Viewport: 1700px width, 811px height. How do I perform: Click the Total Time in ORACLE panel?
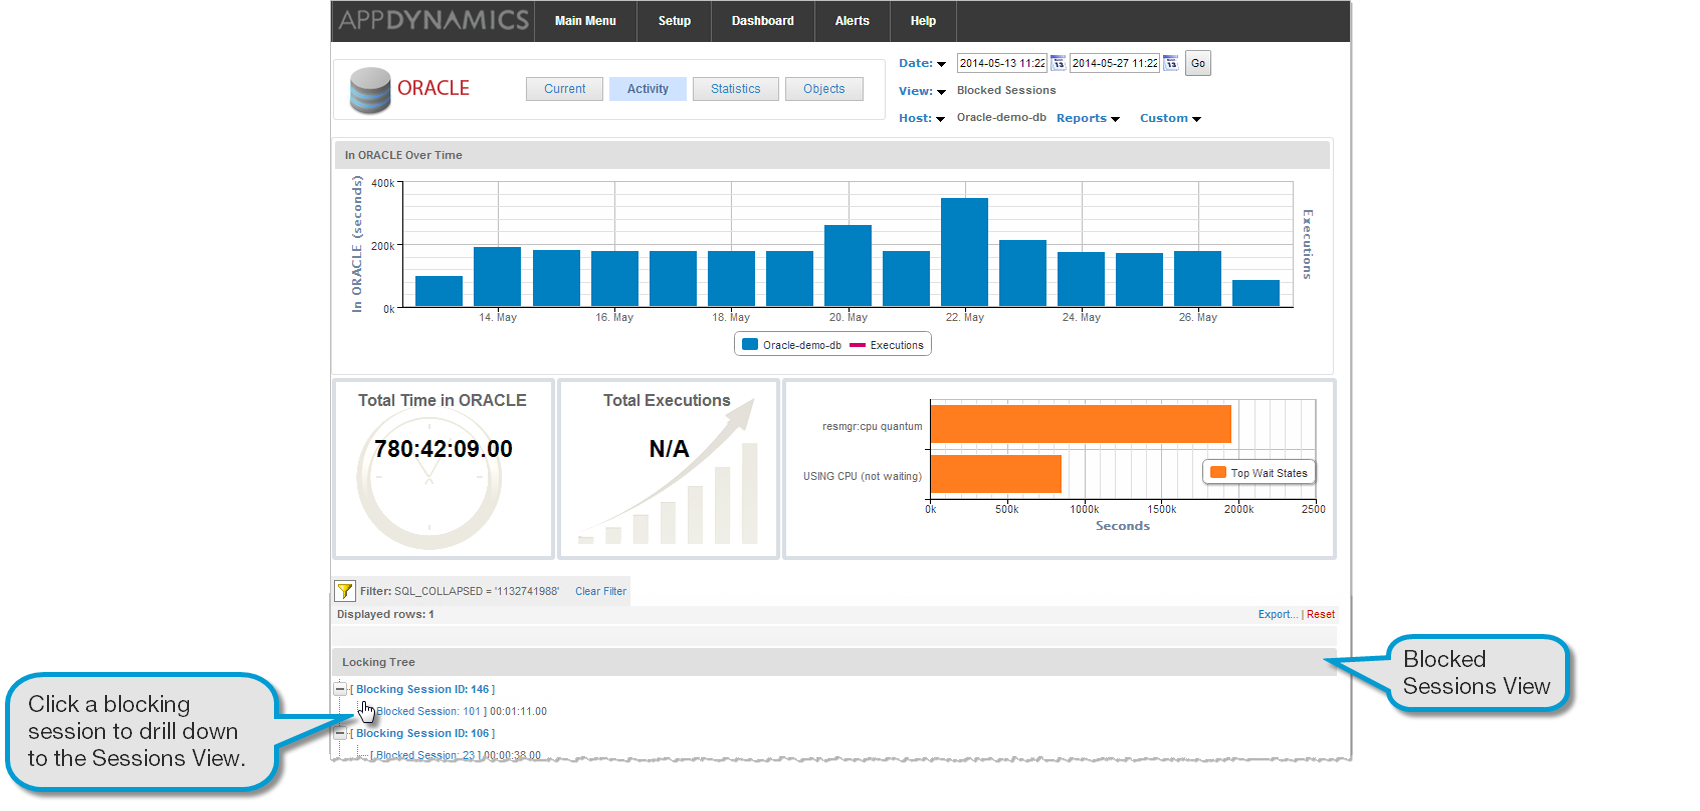click(443, 469)
